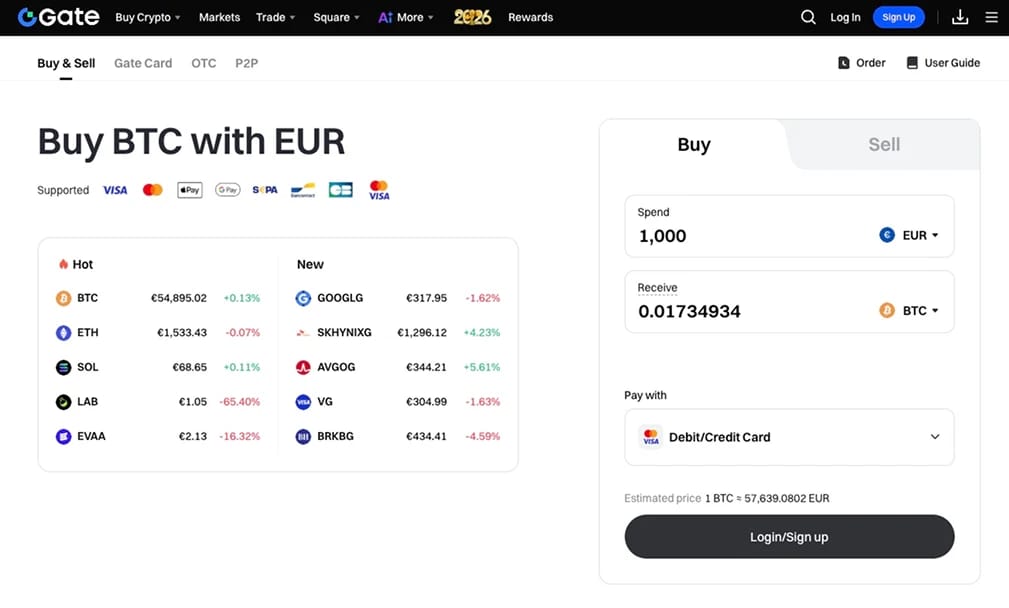Click the Gate logo
This screenshot has height=608, width=1009.
click(59, 17)
